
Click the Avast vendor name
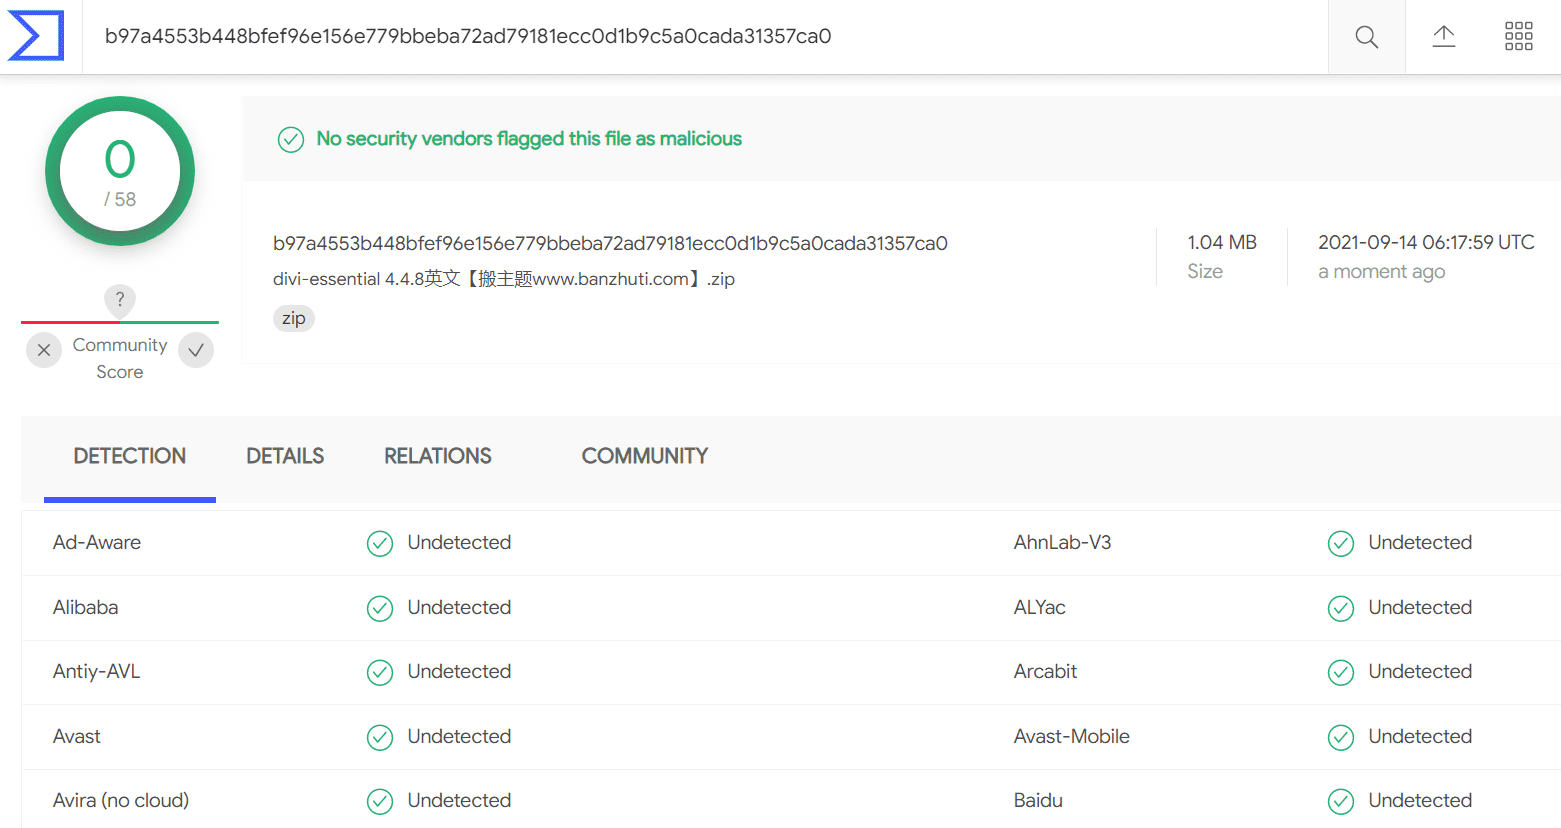(x=77, y=736)
